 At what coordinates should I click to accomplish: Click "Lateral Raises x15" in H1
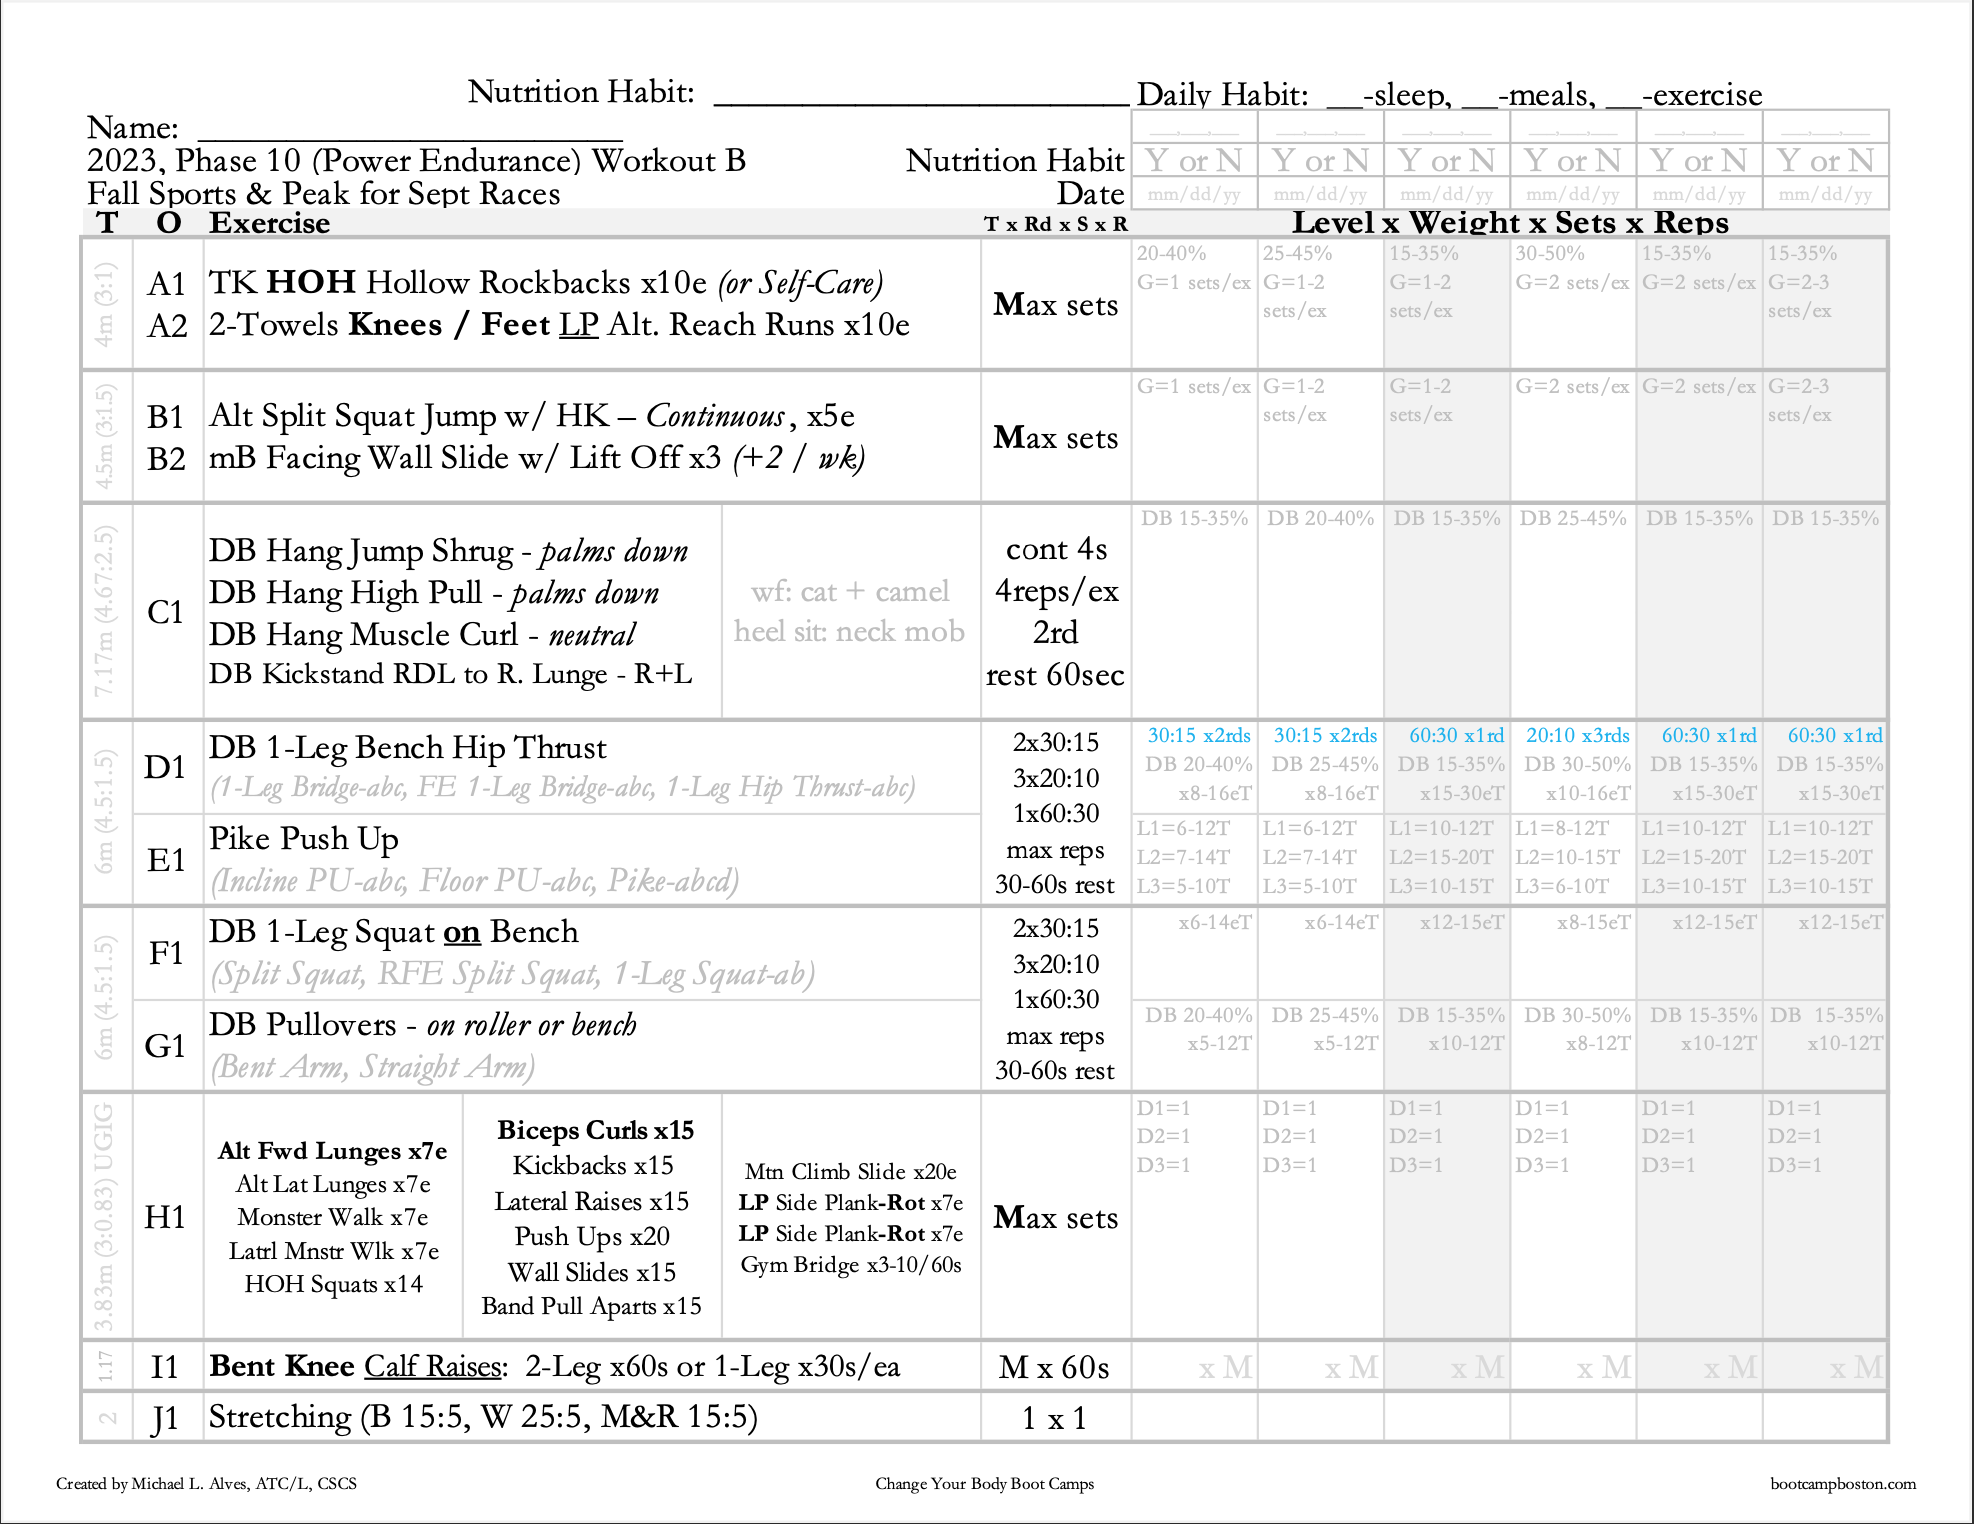[x=592, y=1201]
